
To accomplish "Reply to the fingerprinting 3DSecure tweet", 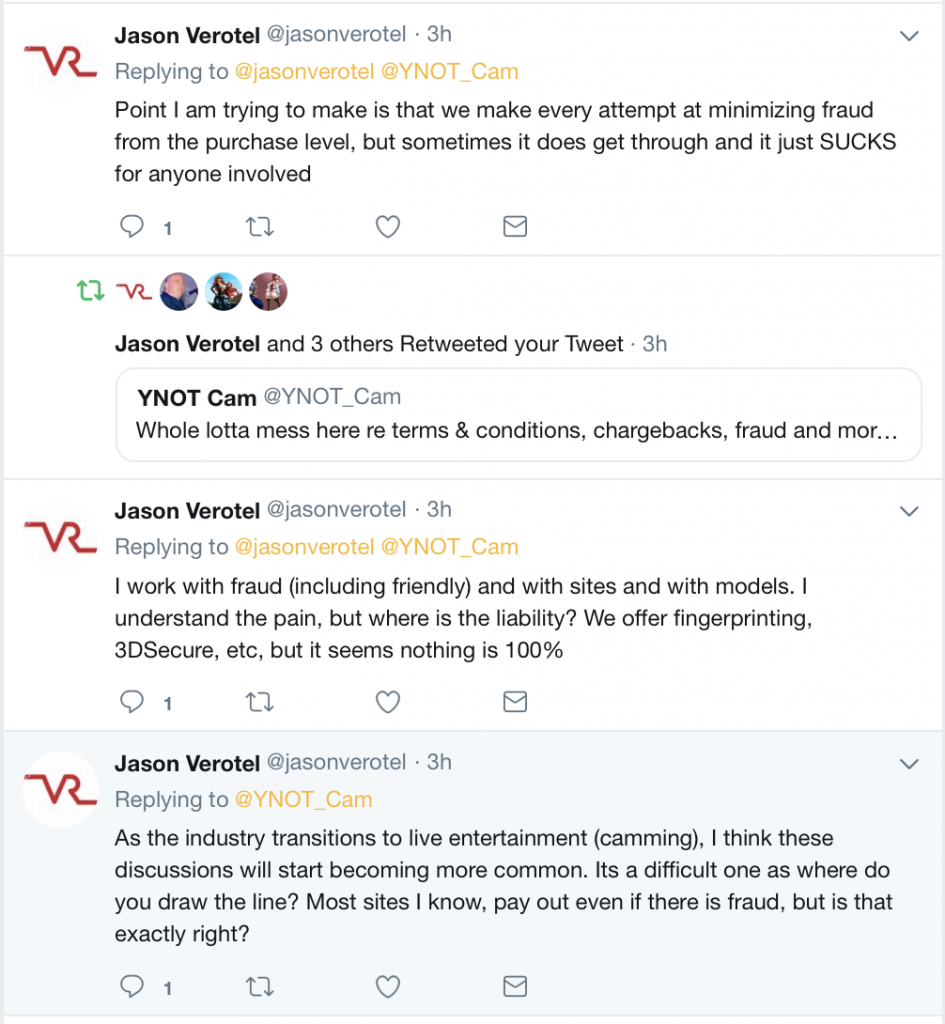I will pyautogui.click(x=132, y=701).
